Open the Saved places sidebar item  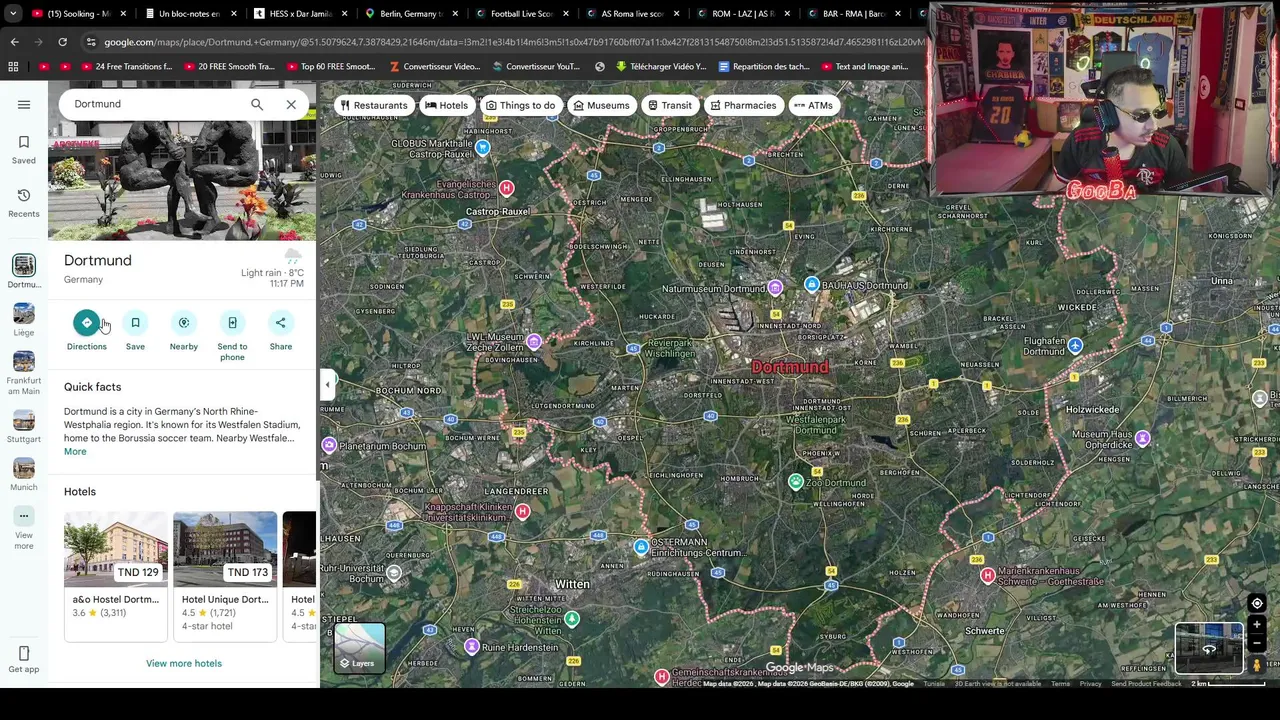(24, 149)
